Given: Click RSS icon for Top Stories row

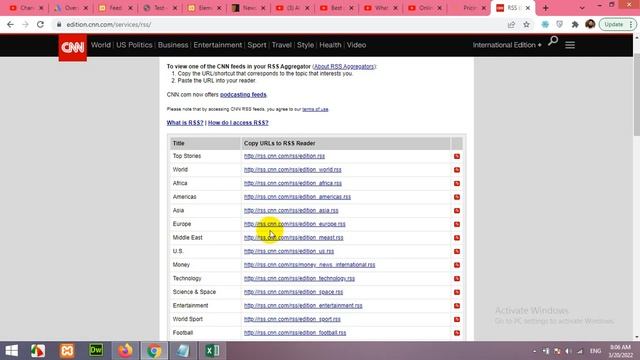Looking at the screenshot, I should [x=457, y=156].
